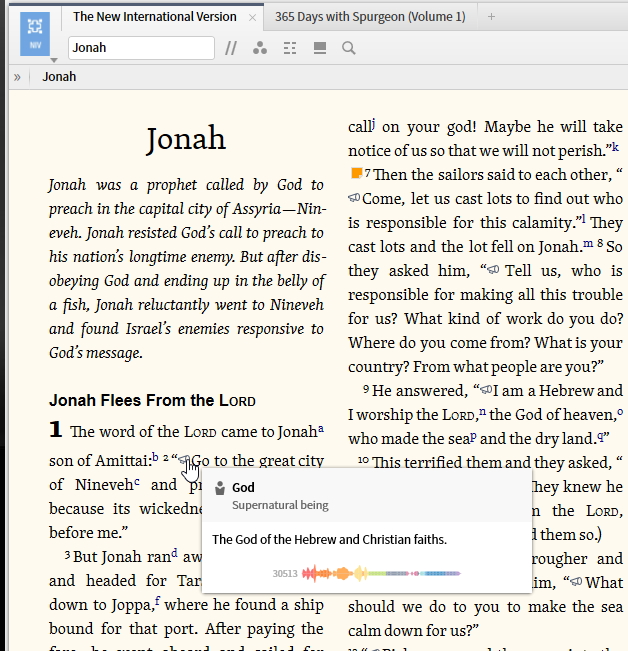Click the parallel resources double-slash icon
Image resolution: width=628 pixels, height=651 pixels.
pyautogui.click(x=231, y=48)
